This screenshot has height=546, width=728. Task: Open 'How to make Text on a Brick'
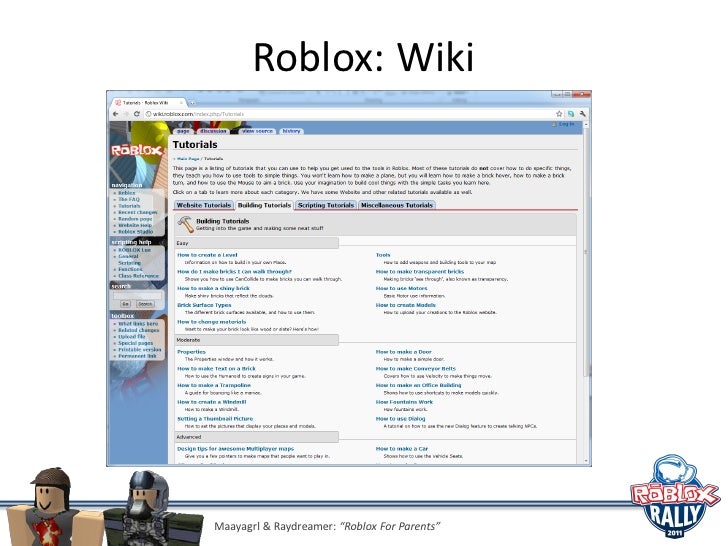tap(216, 369)
